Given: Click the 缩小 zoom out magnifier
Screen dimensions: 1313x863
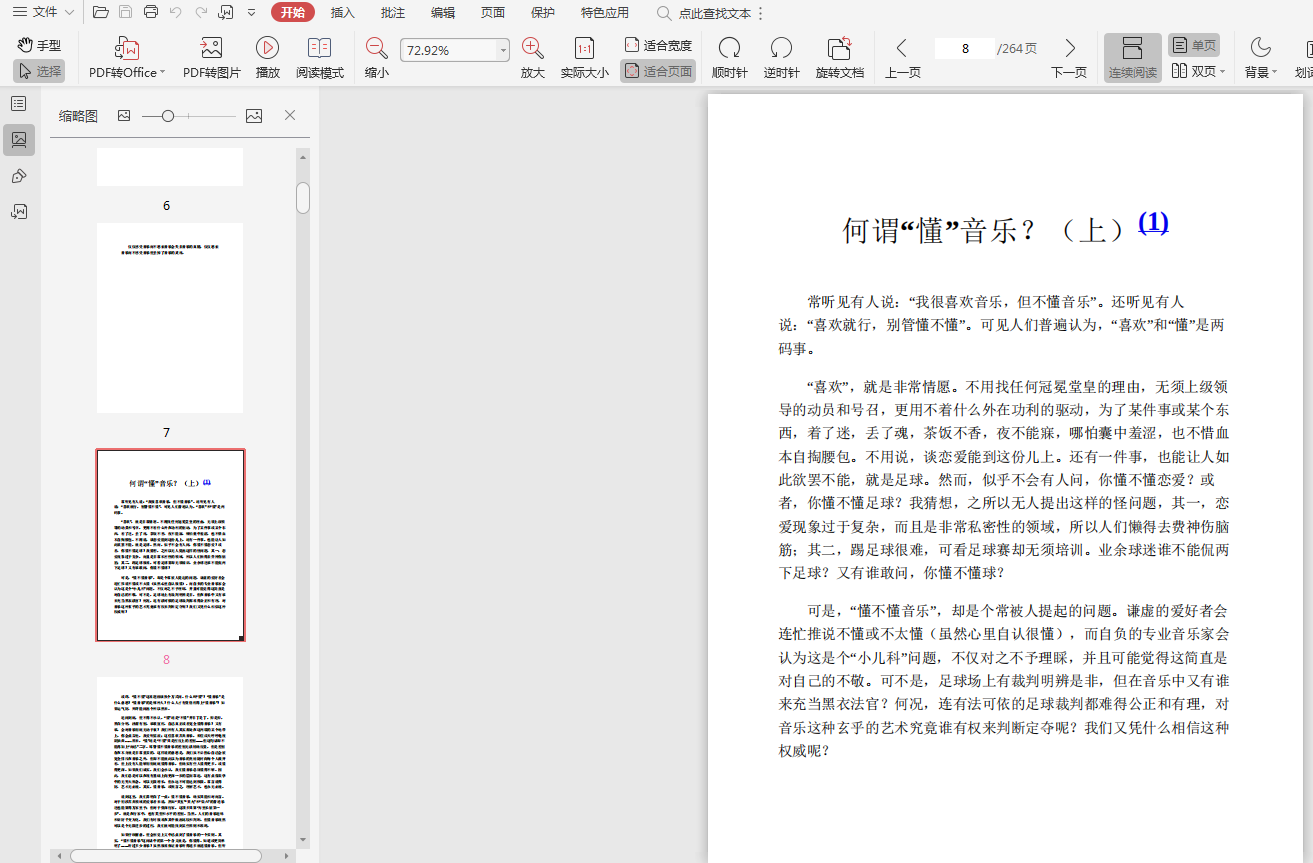Looking at the screenshot, I should (x=377, y=49).
